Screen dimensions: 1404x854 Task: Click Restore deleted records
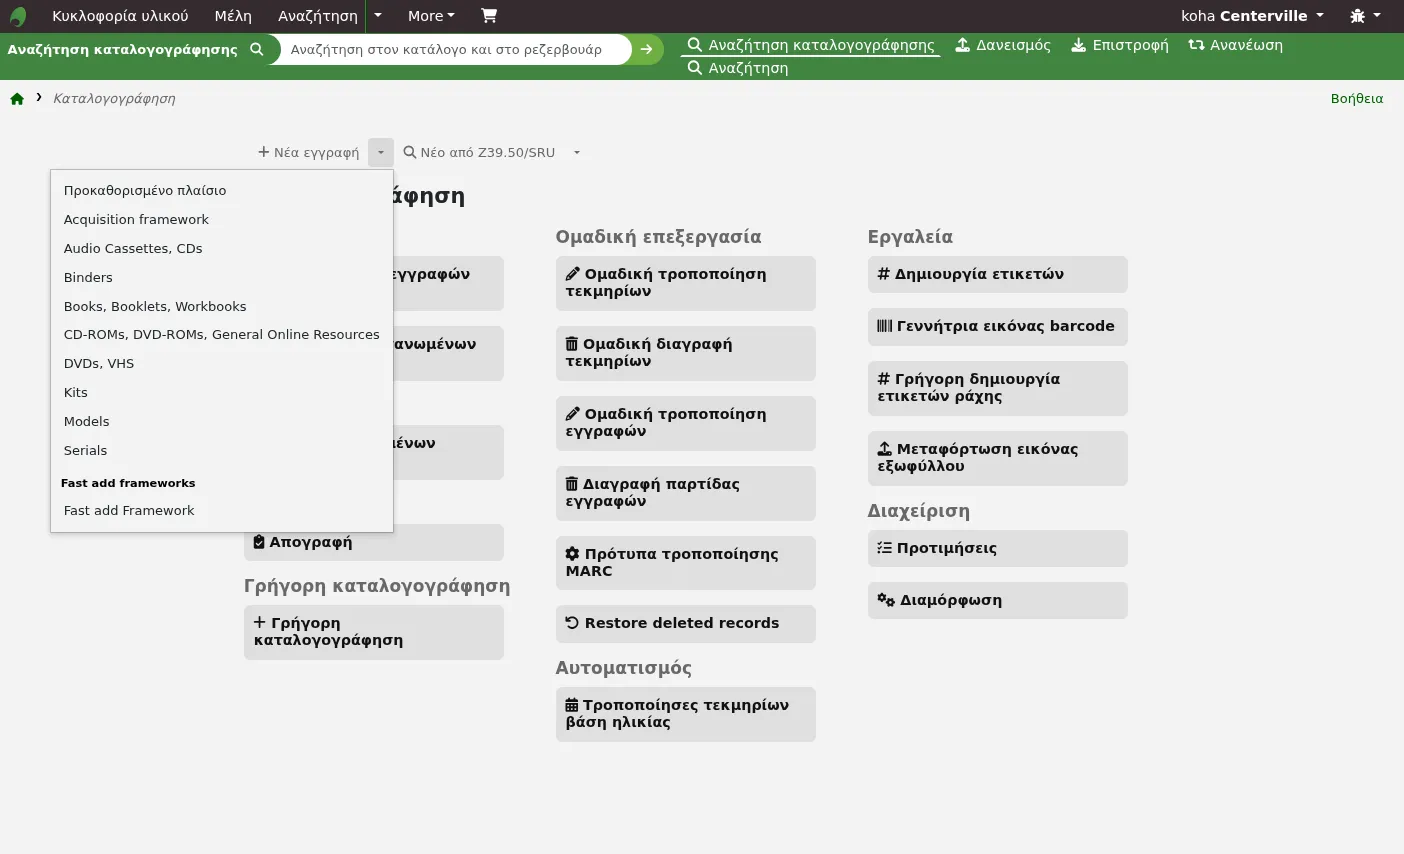[x=685, y=624]
